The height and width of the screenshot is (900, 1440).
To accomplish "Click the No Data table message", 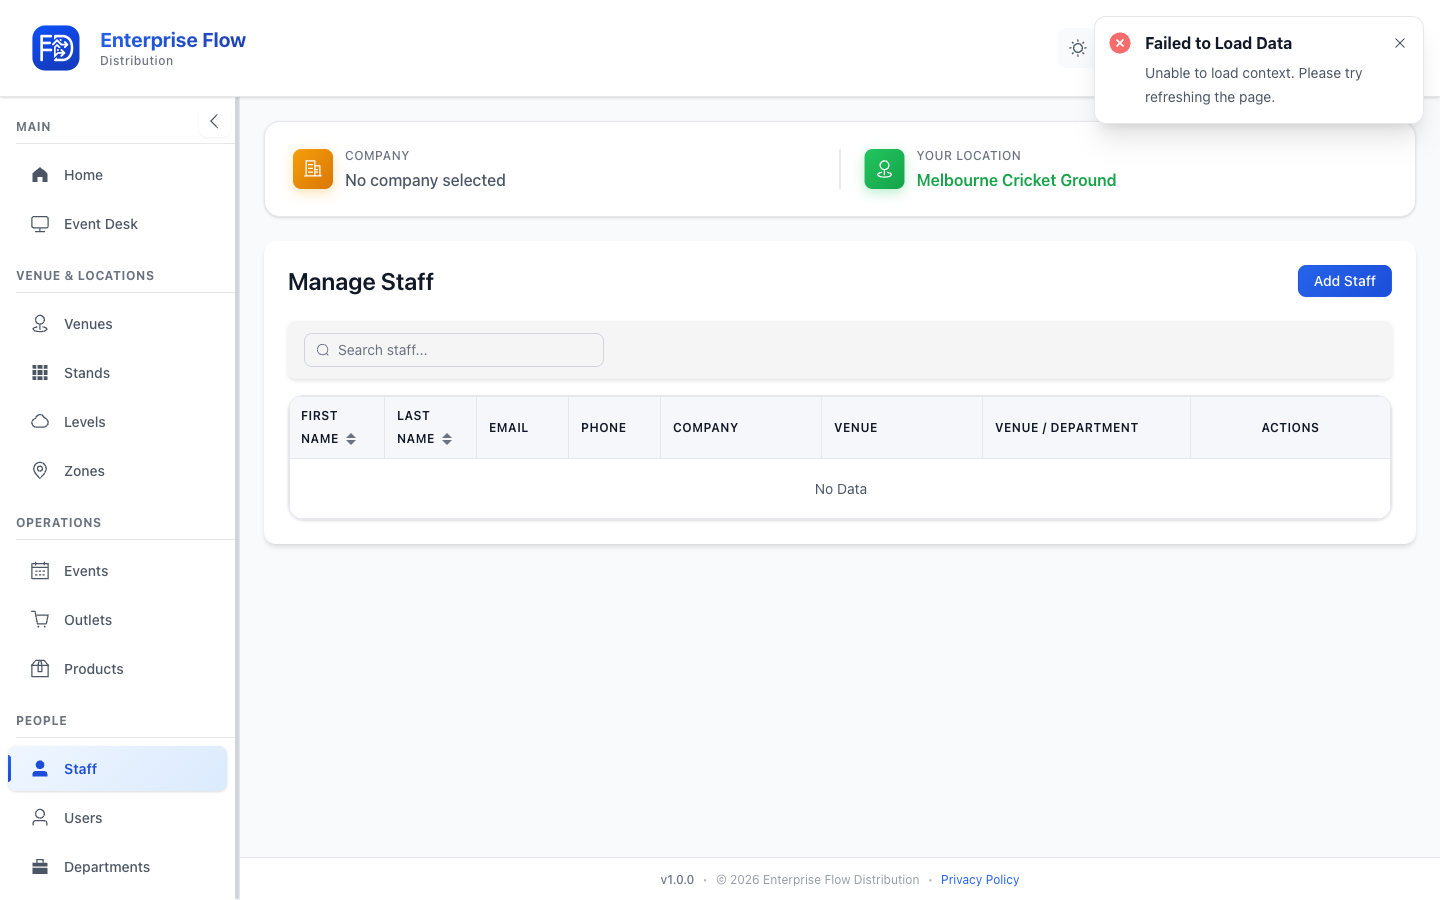I will coord(841,489).
